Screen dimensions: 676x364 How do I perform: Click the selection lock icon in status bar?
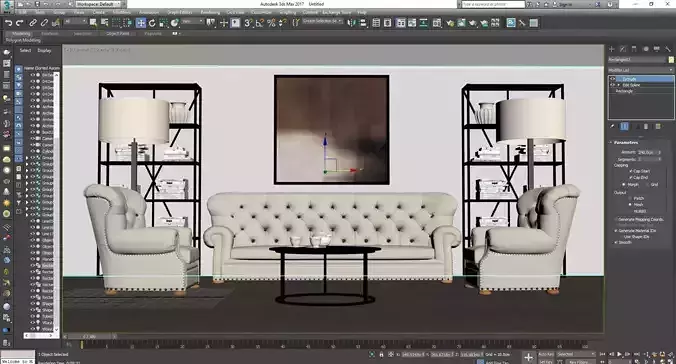click(381, 355)
